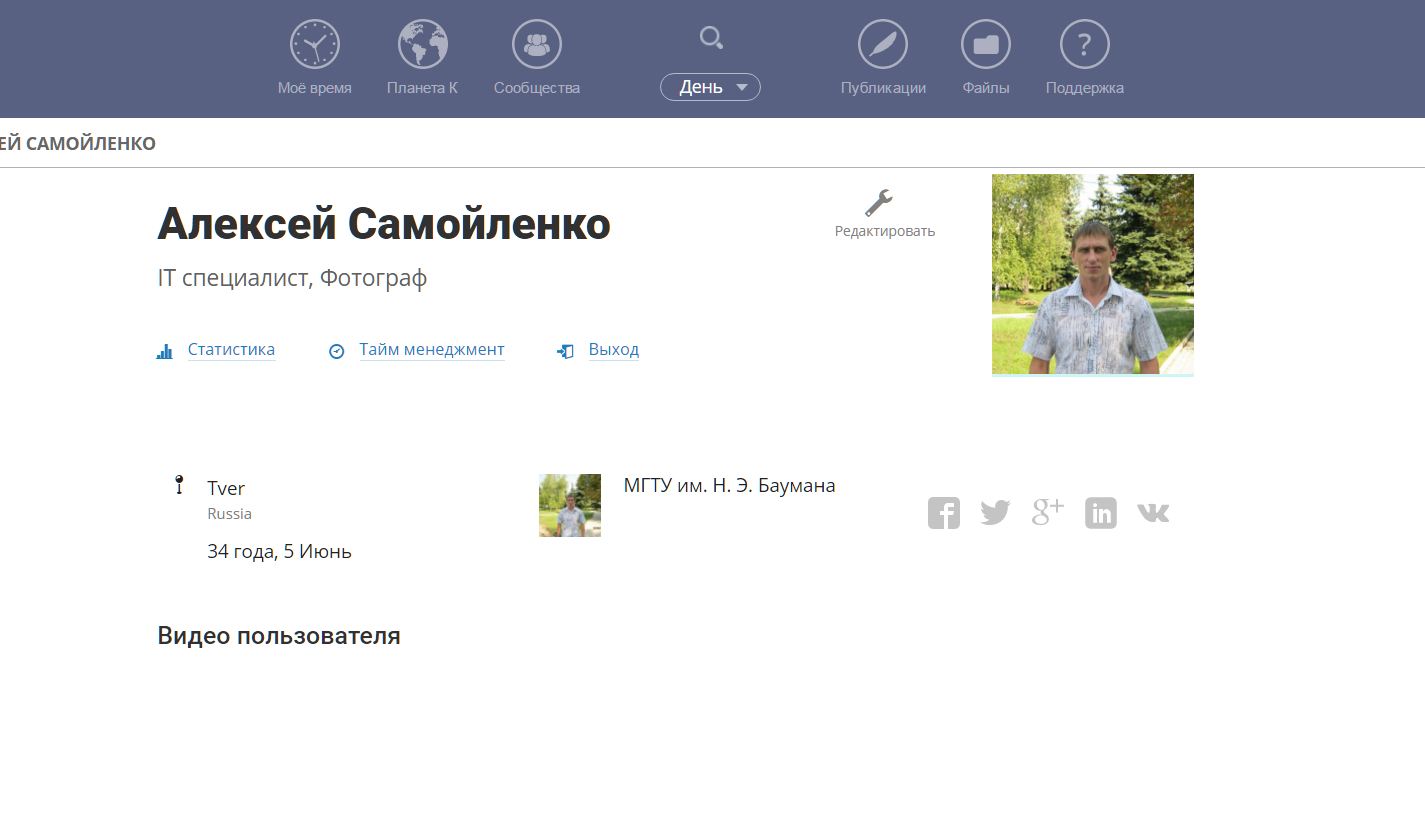
Task: Open the LinkedIn social icon
Action: pos(1101,513)
